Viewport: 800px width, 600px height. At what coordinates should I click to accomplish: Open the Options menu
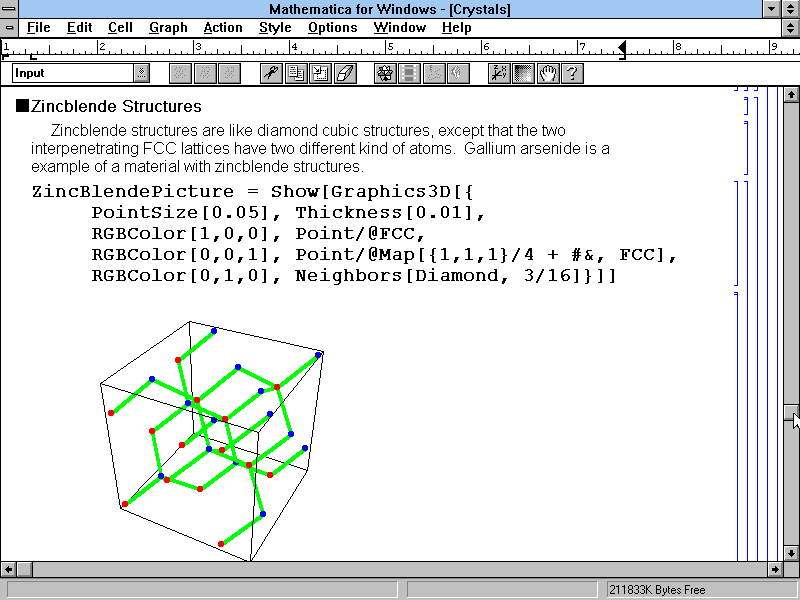333,28
